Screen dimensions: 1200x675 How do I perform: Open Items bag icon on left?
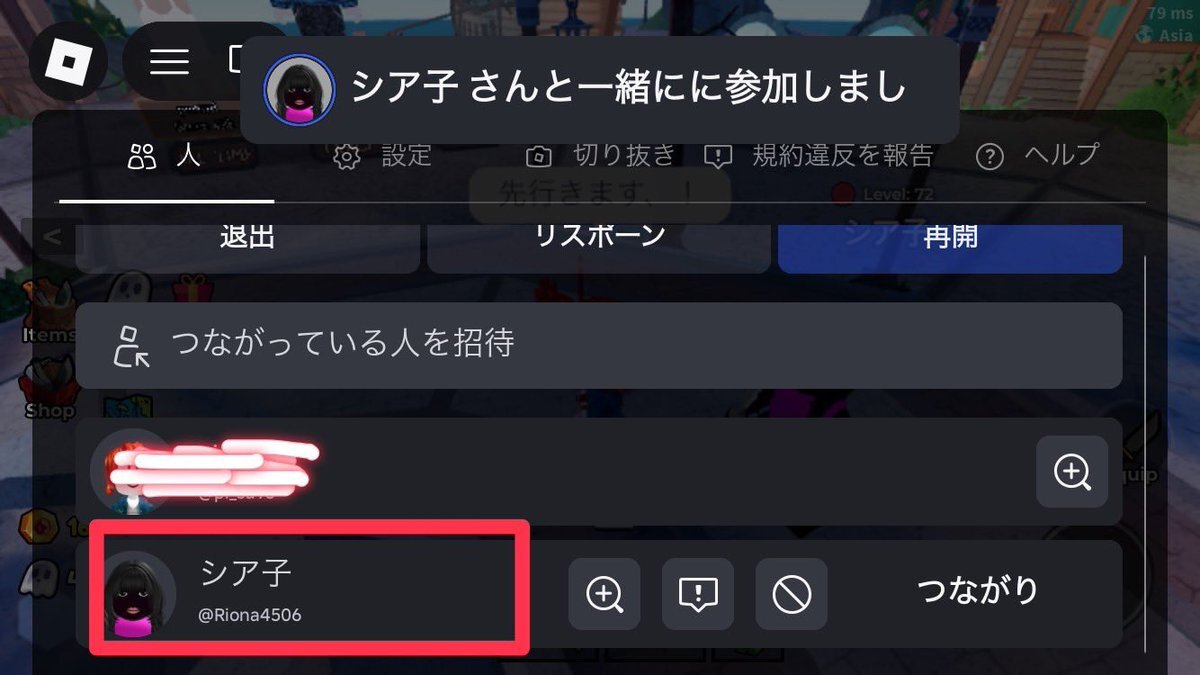50,312
